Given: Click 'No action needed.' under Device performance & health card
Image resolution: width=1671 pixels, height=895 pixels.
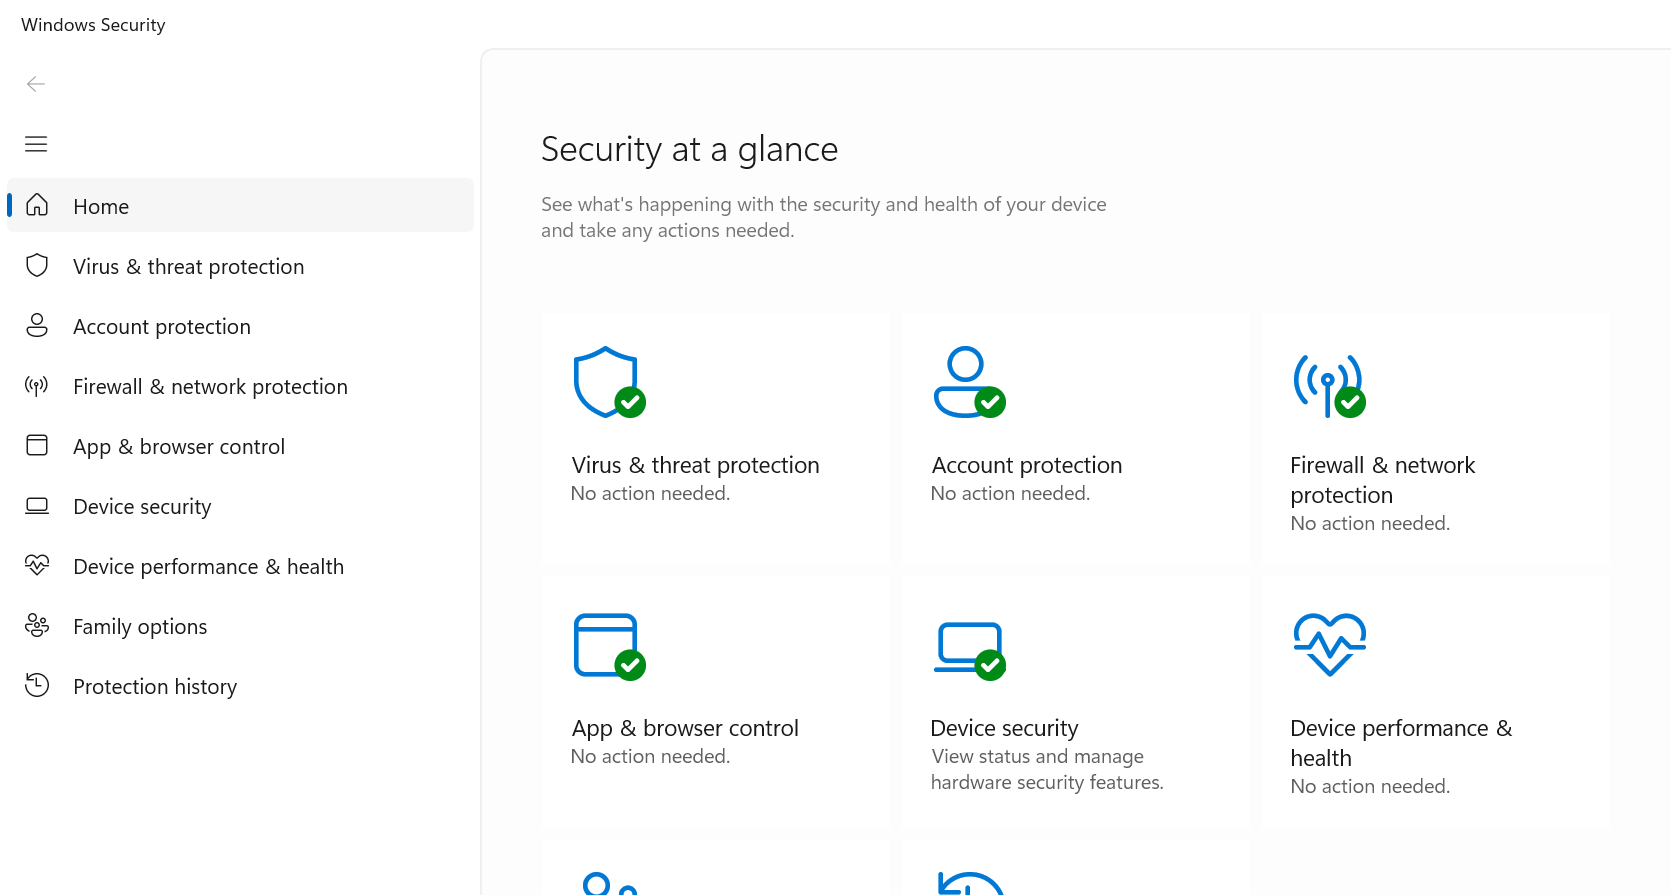Looking at the screenshot, I should point(1370,786).
